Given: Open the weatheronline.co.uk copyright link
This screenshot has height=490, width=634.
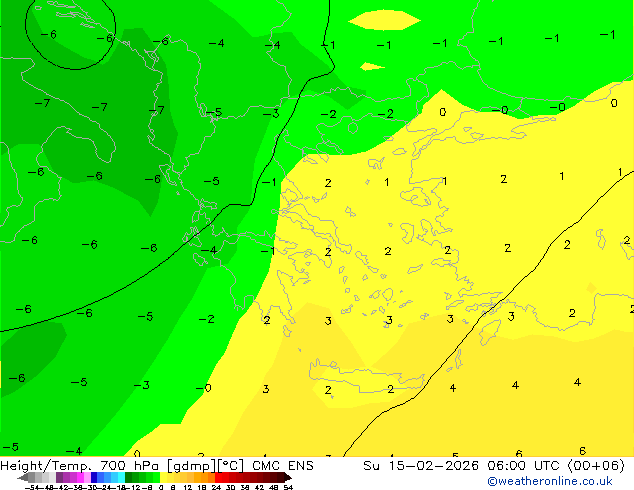Looking at the screenshot, I should click(x=550, y=481).
